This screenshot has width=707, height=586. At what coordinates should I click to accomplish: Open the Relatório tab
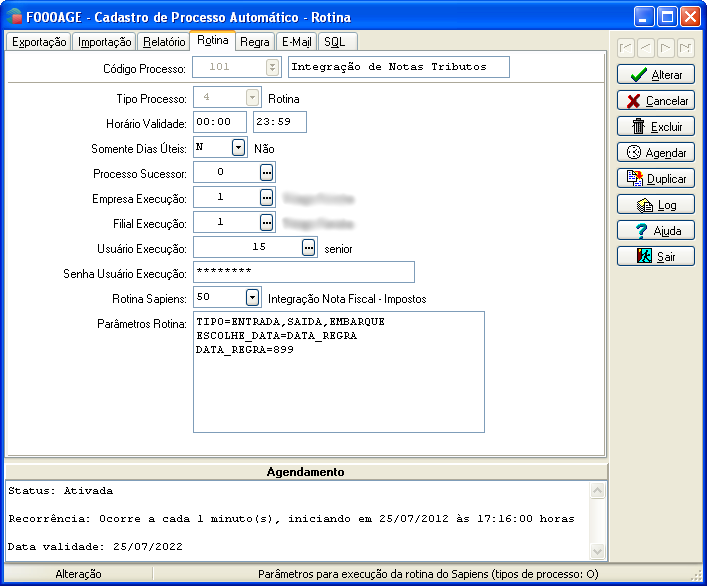tap(164, 42)
